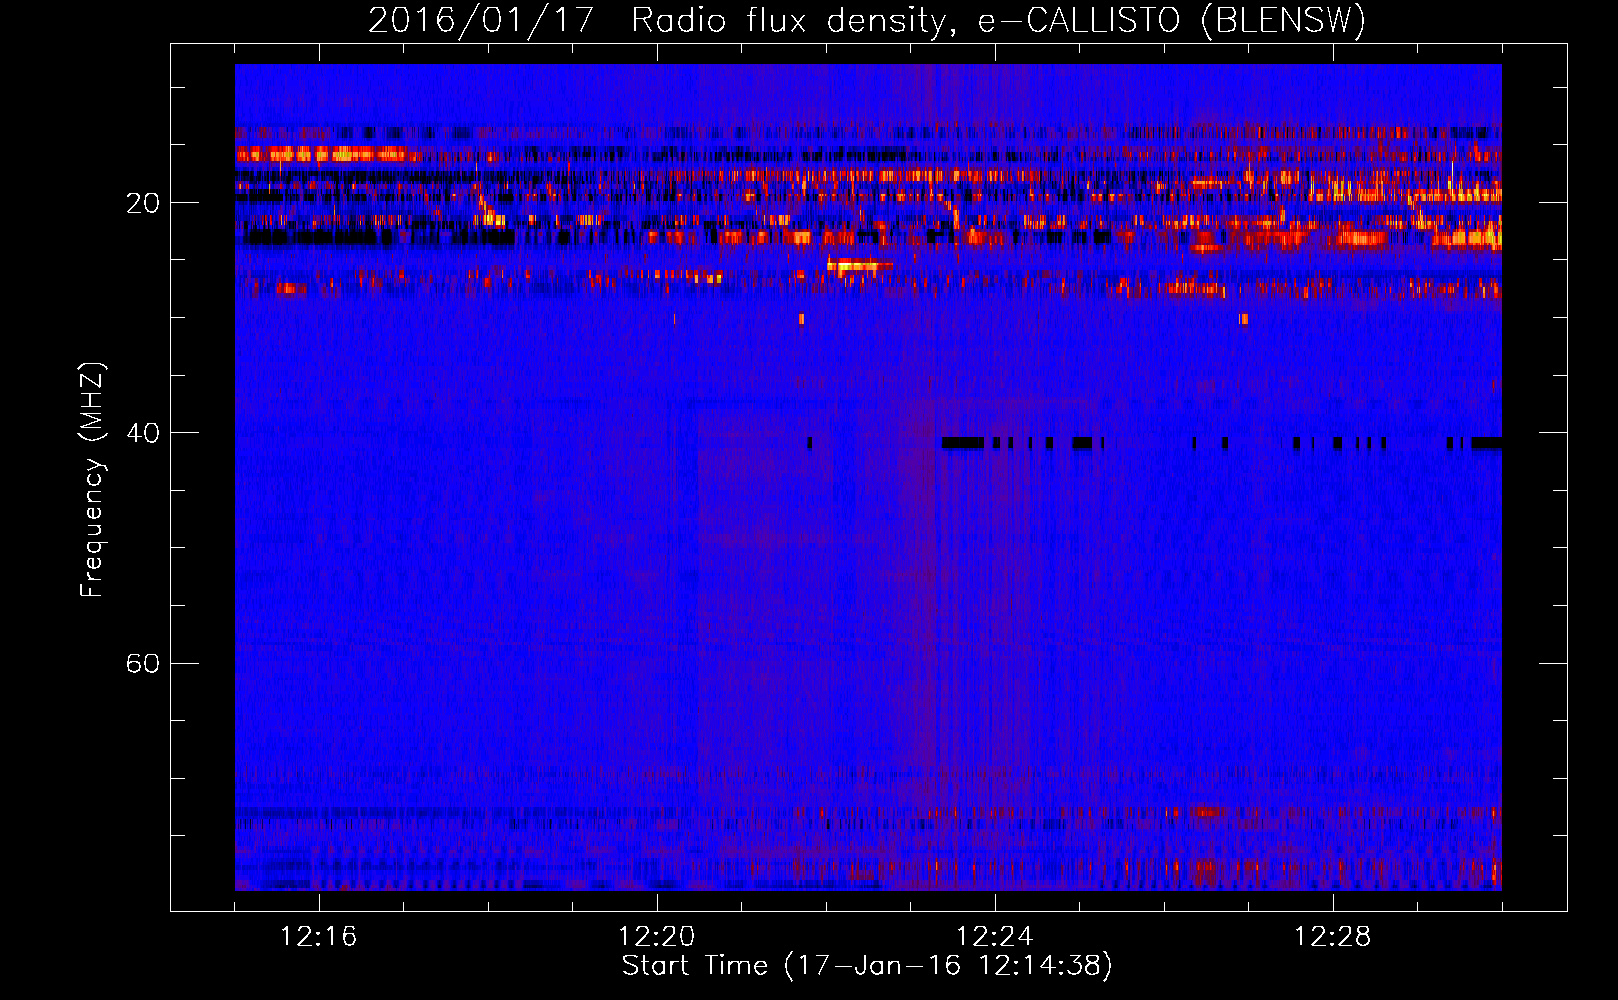Click the 12:16 time tick label

319,937
